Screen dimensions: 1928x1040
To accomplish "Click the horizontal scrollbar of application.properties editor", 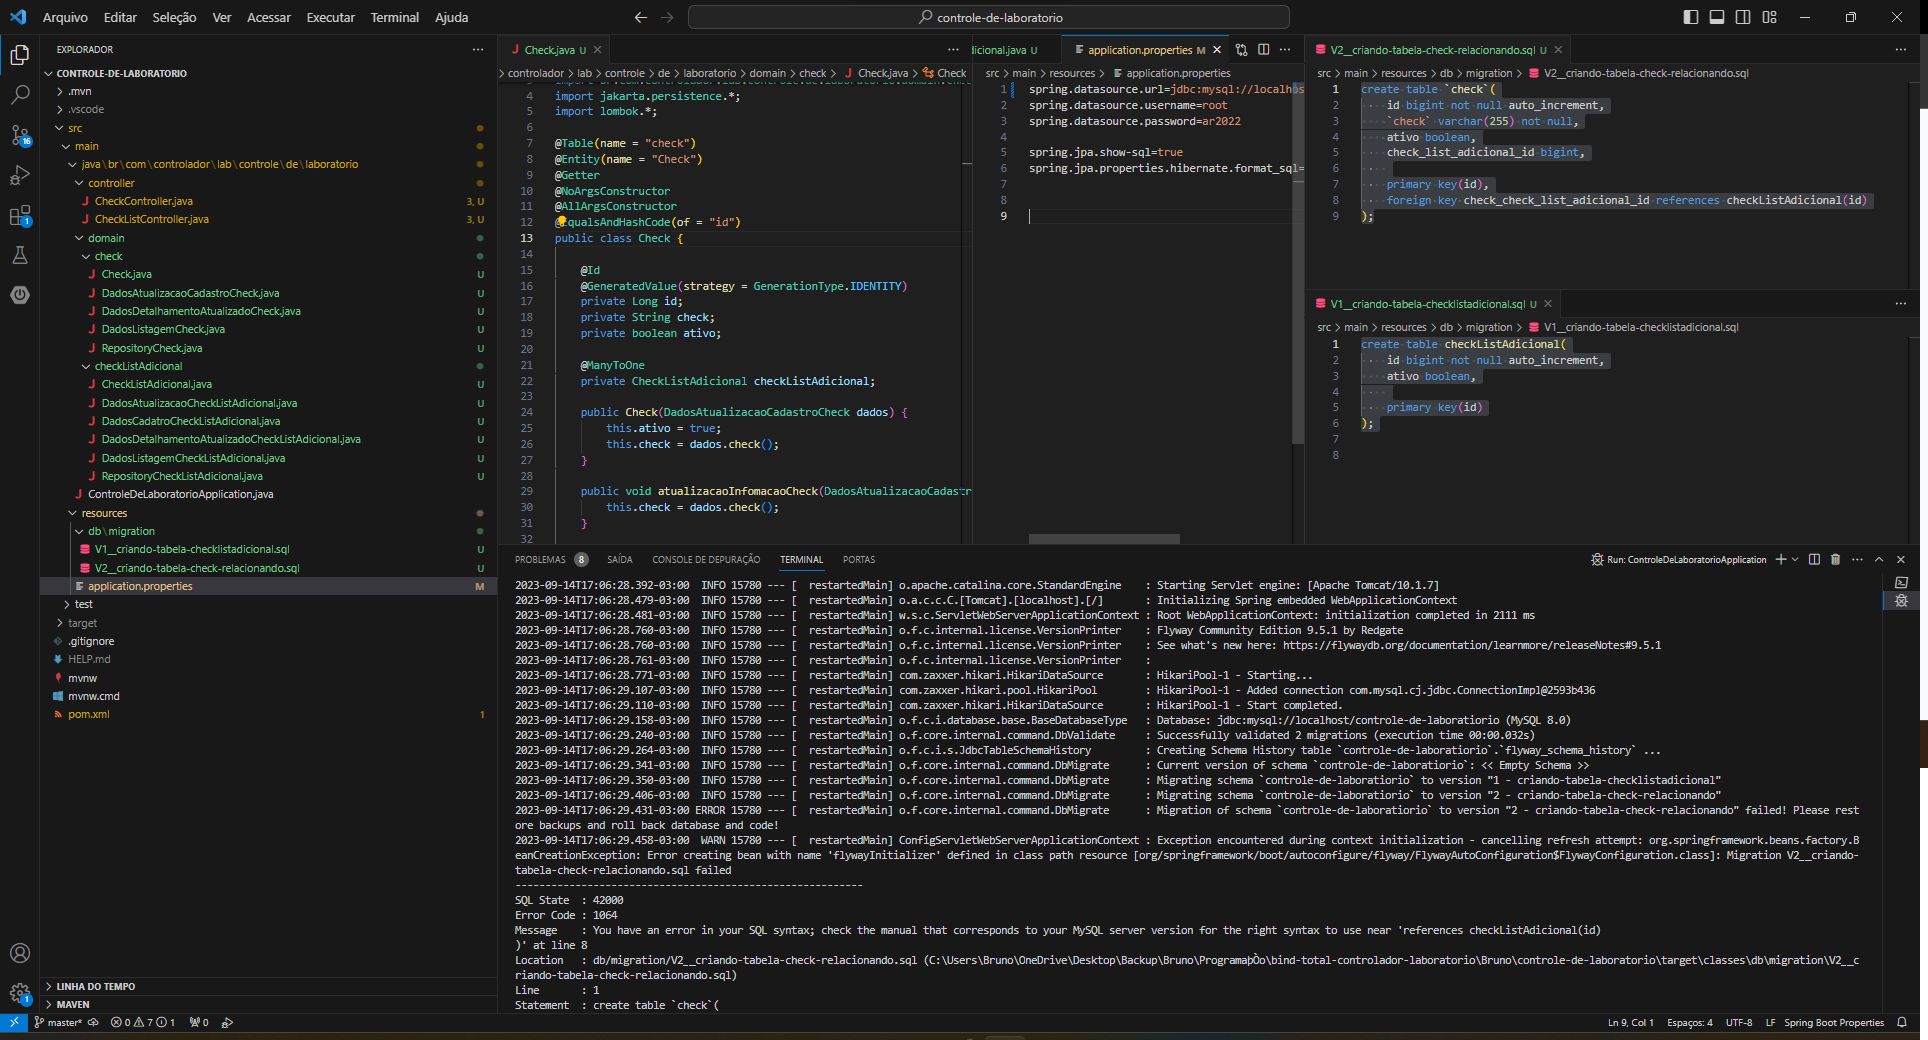I will 1104,539.
